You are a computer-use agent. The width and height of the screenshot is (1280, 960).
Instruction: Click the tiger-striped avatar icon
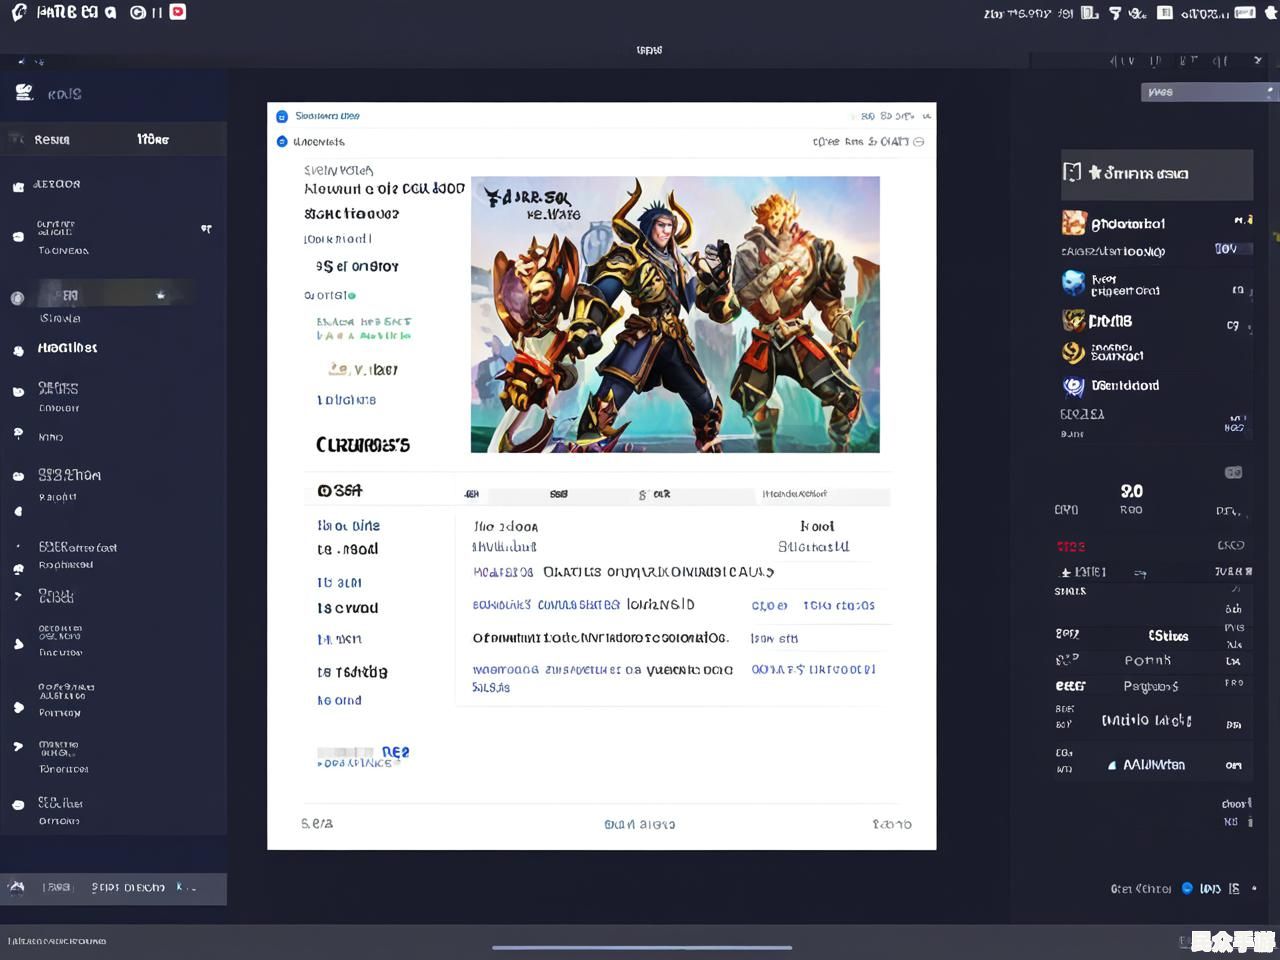click(x=1073, y=320)
